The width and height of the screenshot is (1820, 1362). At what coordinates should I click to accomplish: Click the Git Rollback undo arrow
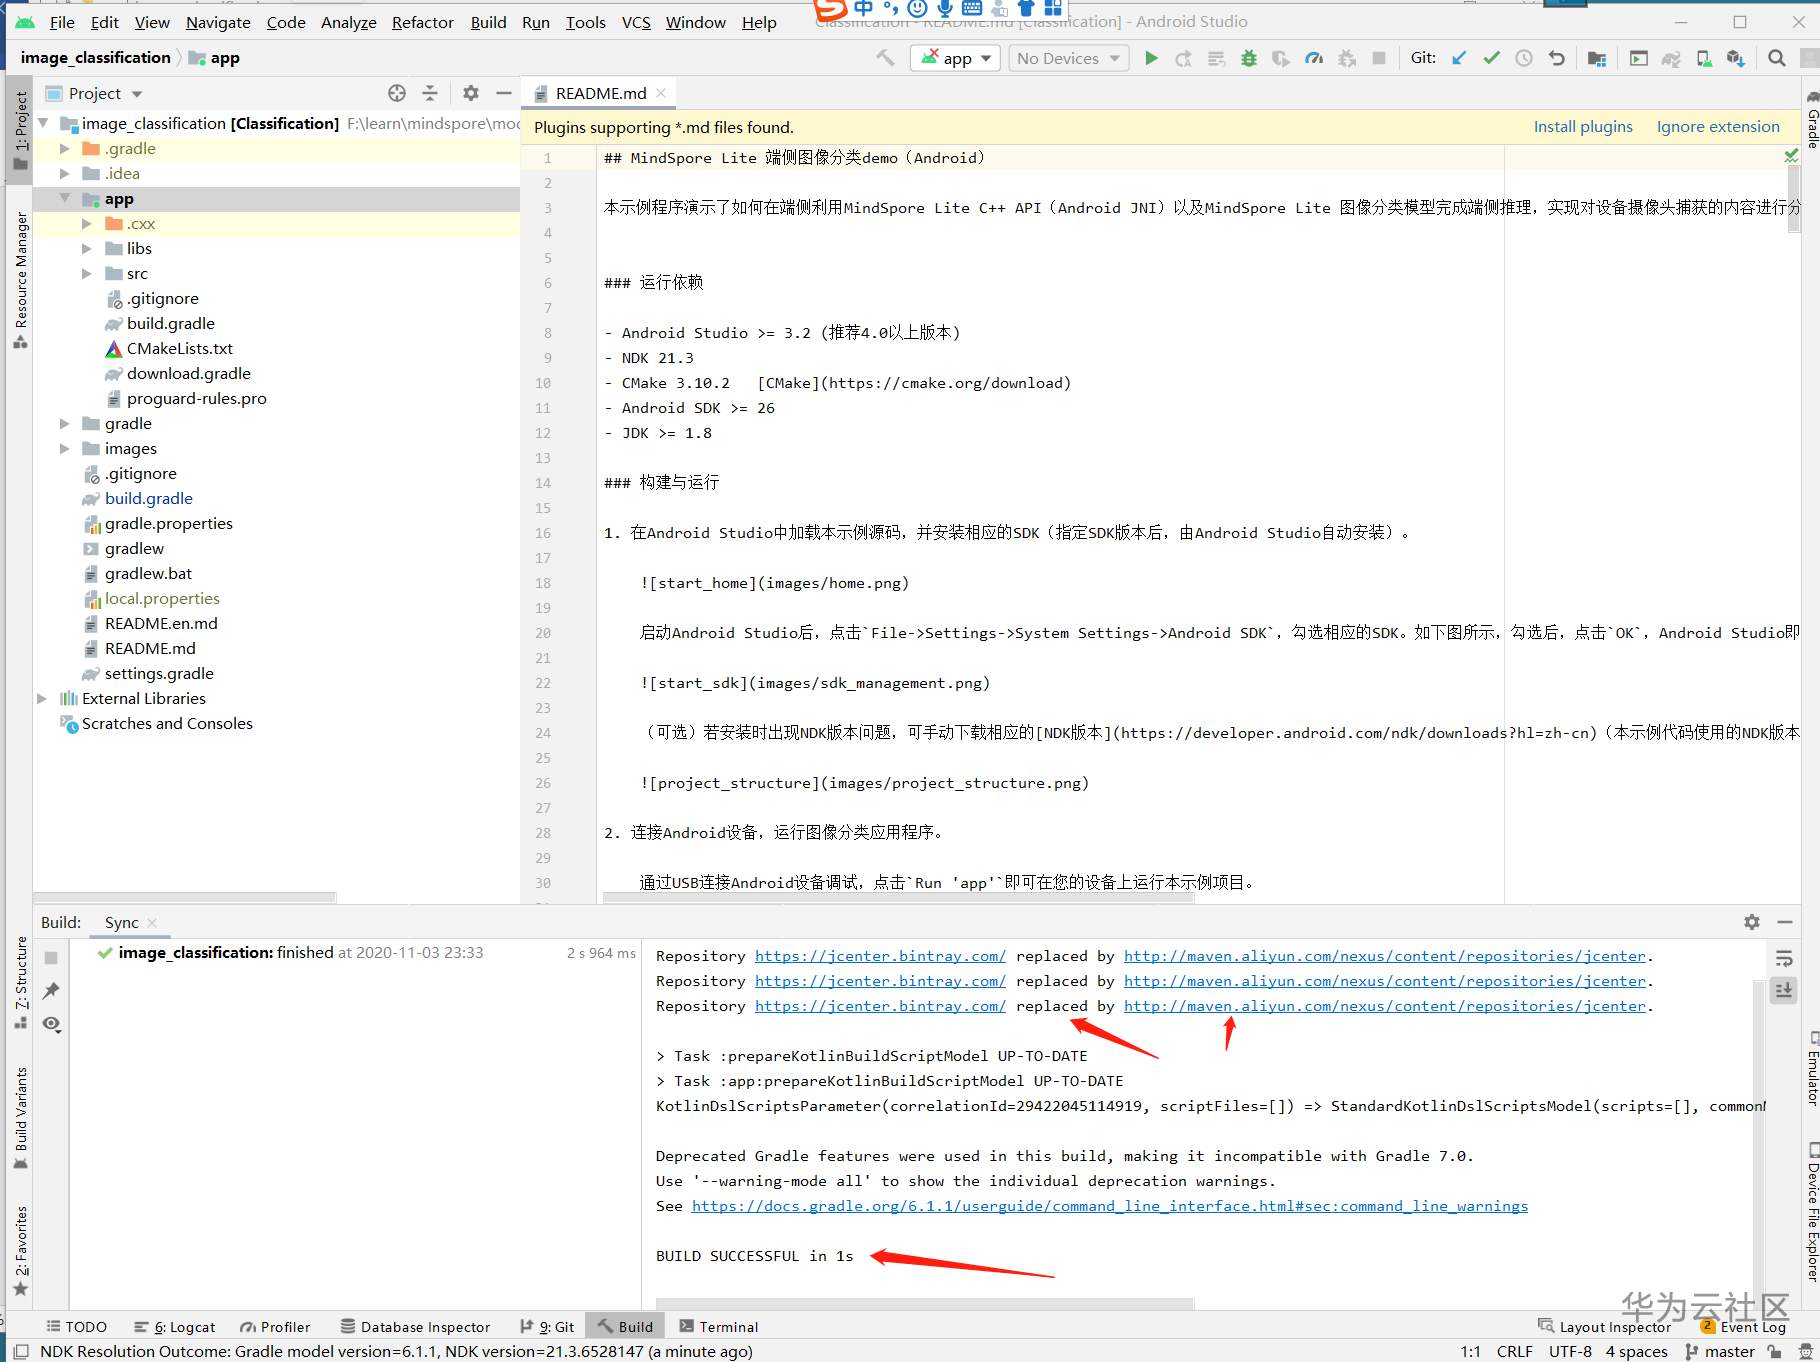pos(1556,58)
